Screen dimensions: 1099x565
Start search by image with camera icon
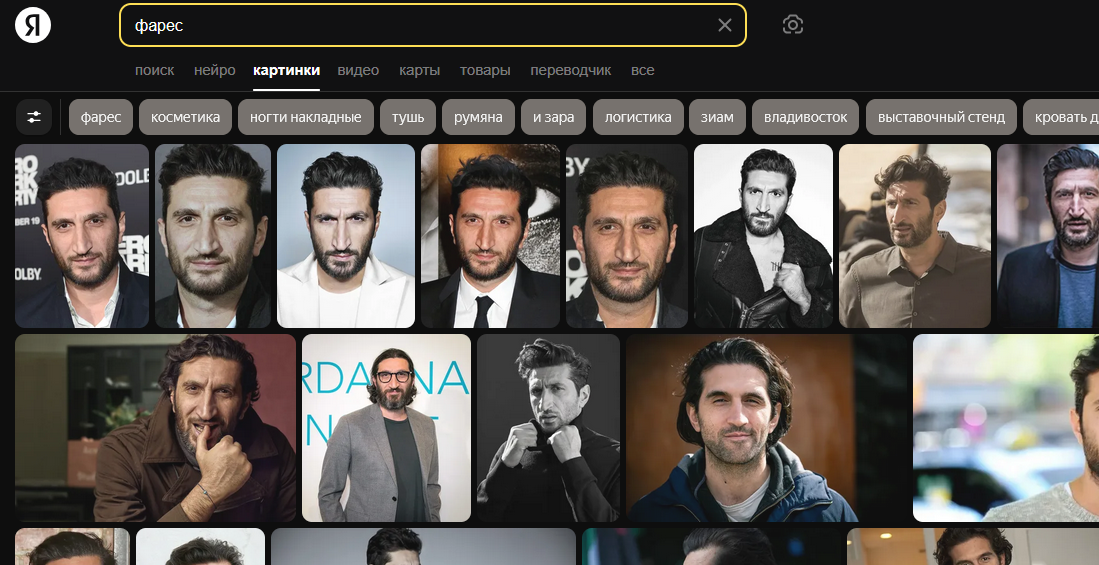[x=792, y=25]
